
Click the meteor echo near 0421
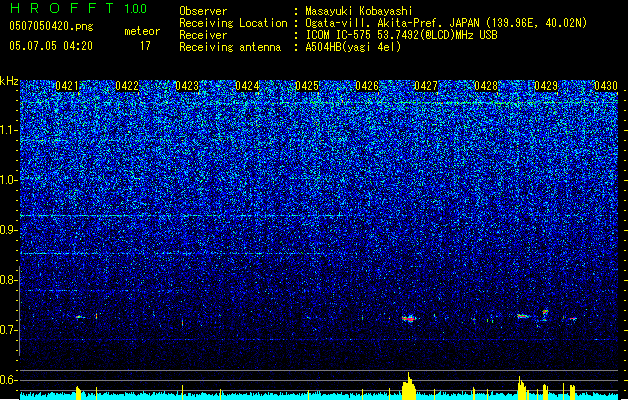pyautogui.click(x=79, y=317)
